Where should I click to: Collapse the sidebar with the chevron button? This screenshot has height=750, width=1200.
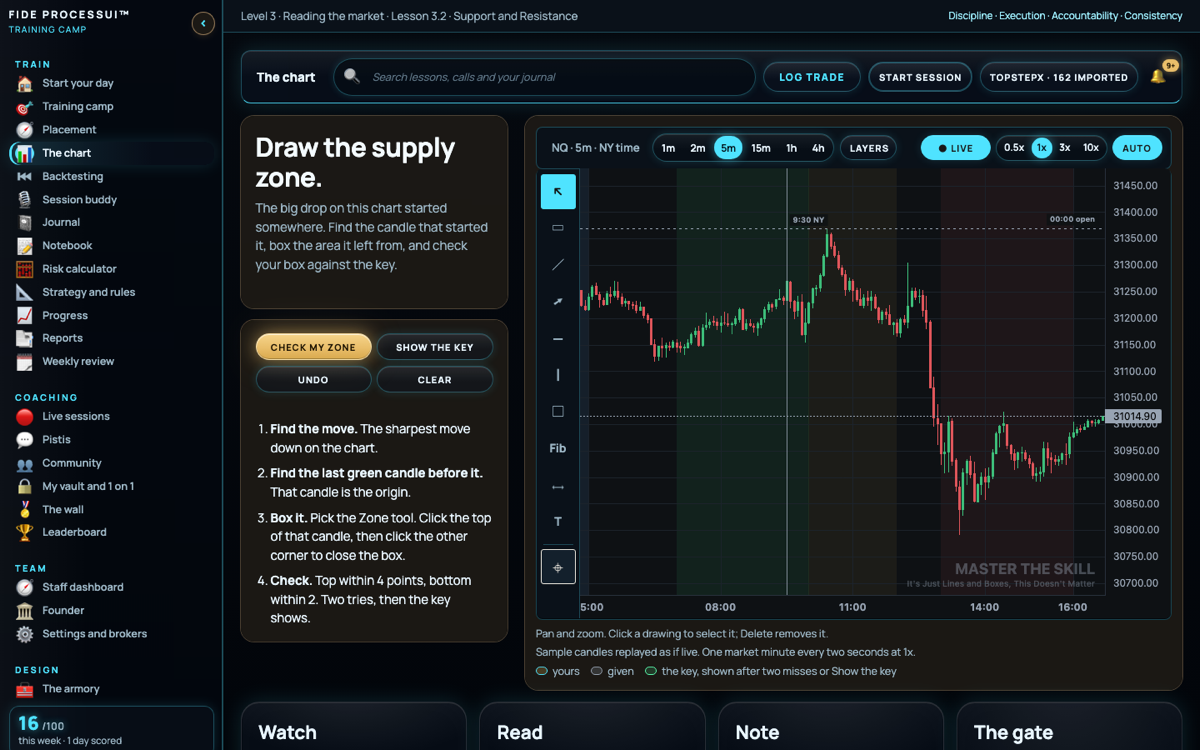[x=203, y=23]
